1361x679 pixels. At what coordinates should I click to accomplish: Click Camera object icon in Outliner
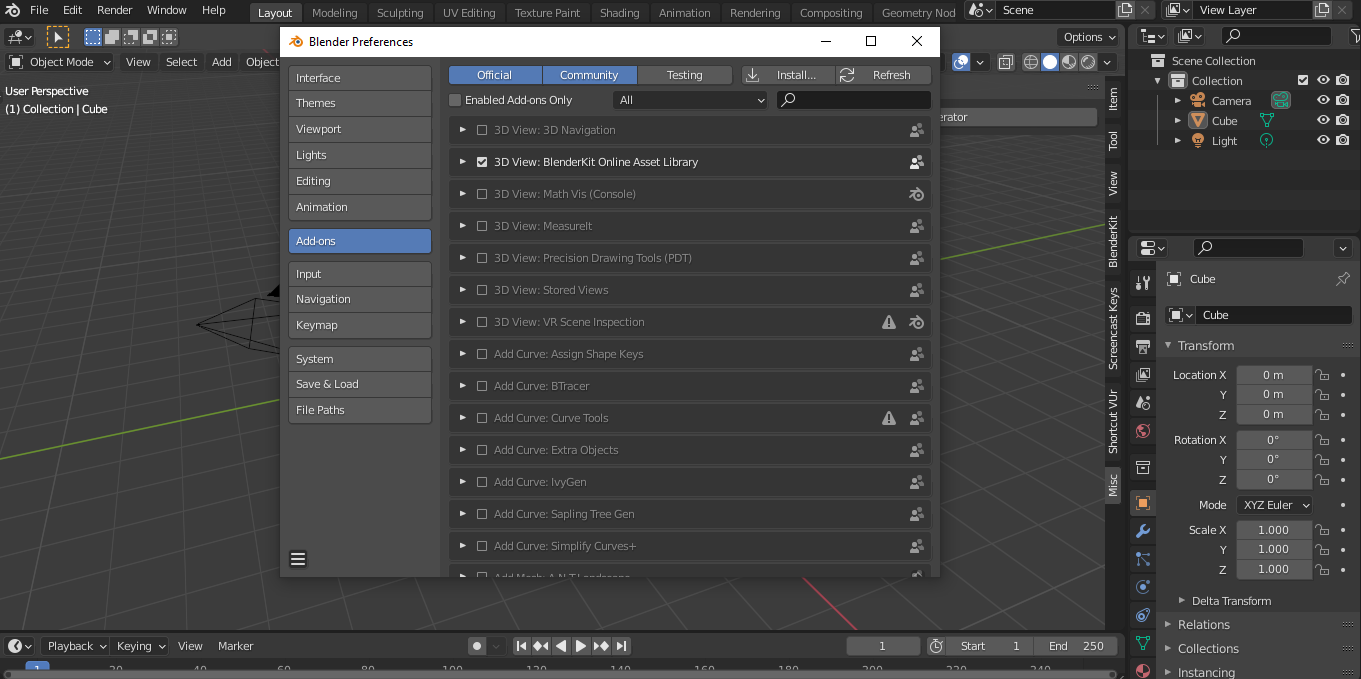1198,101
